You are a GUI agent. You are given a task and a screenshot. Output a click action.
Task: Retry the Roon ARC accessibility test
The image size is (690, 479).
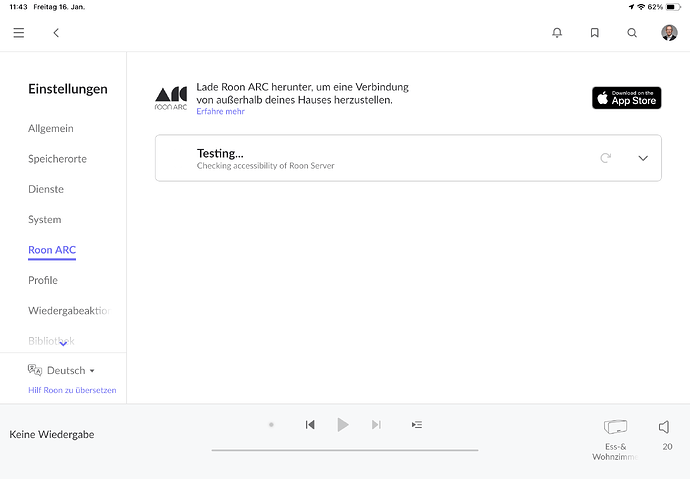(x=605, y=158)
